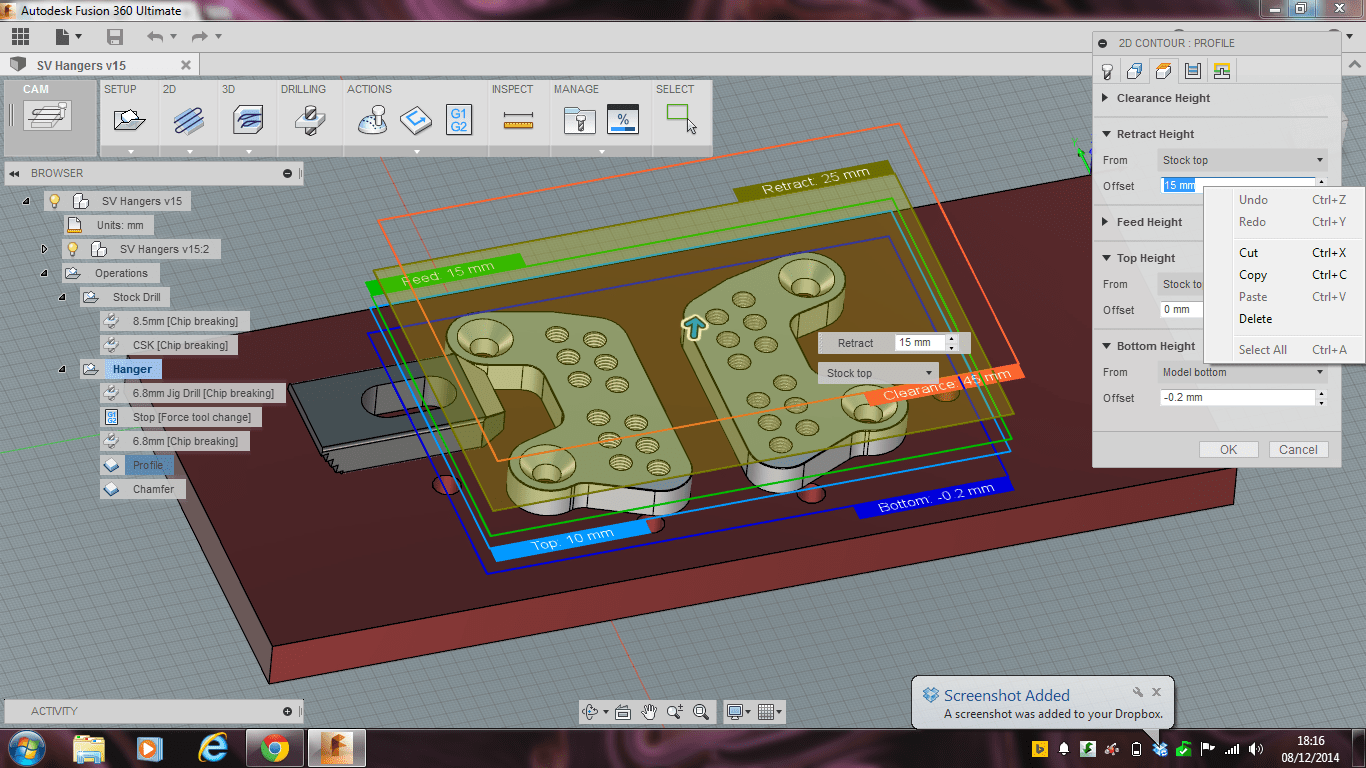
Task: Open Bottom Height From dropdown (Model bottom)
Action: [1241, 372]
